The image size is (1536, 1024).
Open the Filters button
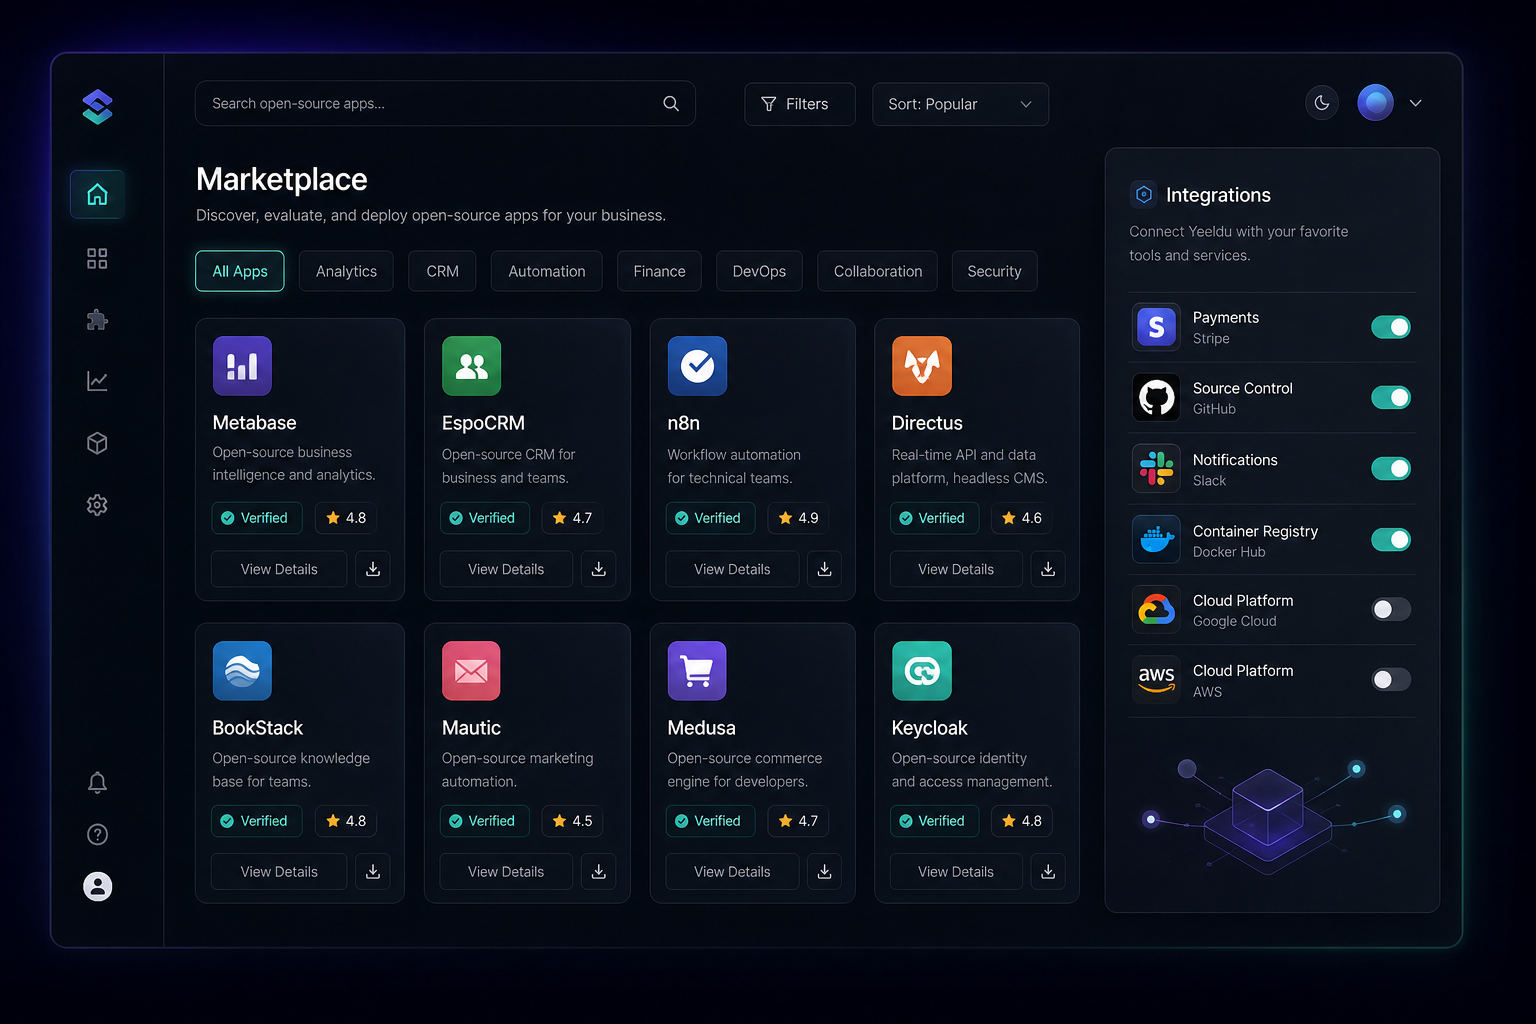pos(800,104)
